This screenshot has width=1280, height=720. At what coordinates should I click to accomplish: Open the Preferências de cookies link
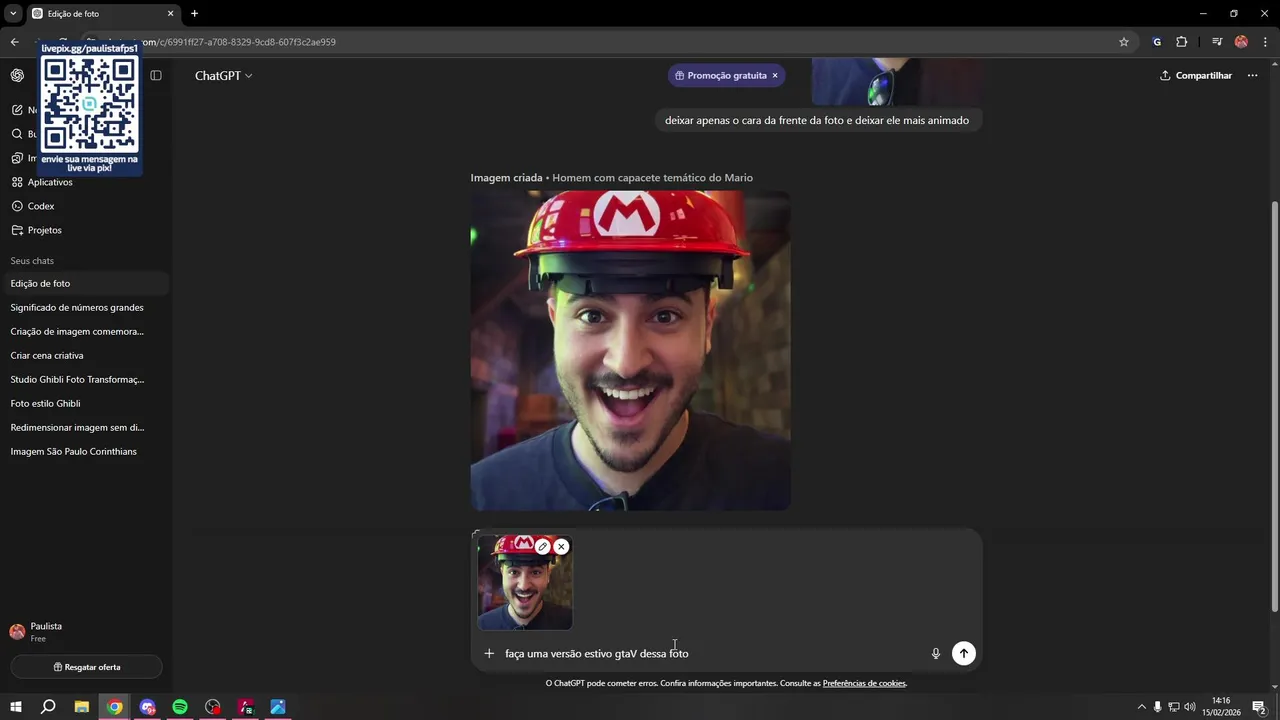pos(864,683)
